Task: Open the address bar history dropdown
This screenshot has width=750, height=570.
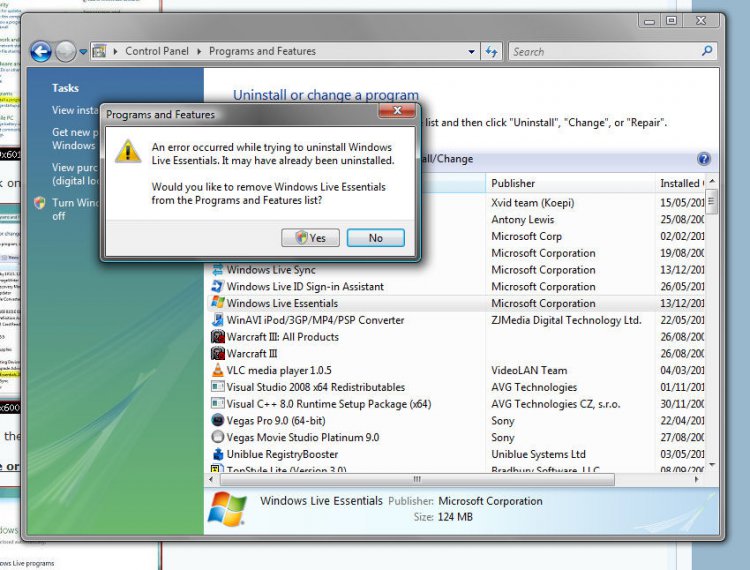Action: point(471,52)
